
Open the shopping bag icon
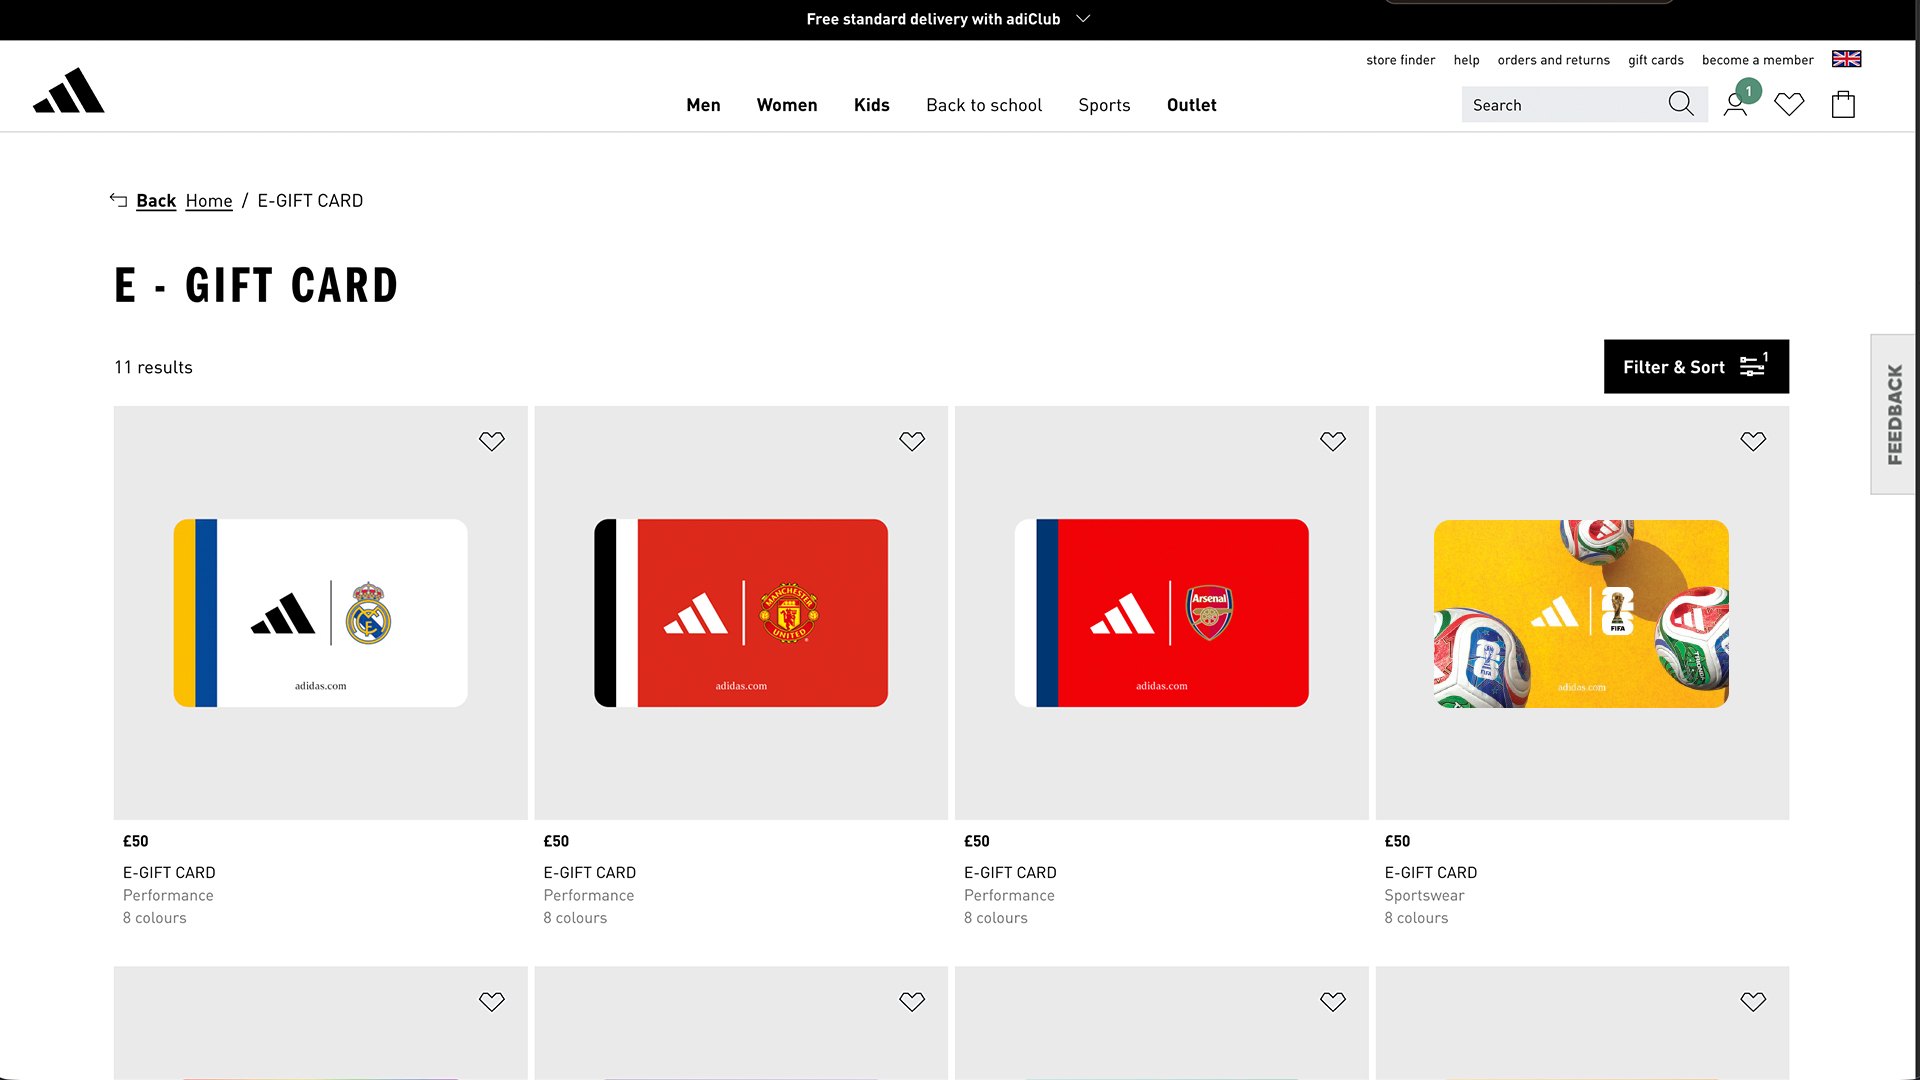1843,104
